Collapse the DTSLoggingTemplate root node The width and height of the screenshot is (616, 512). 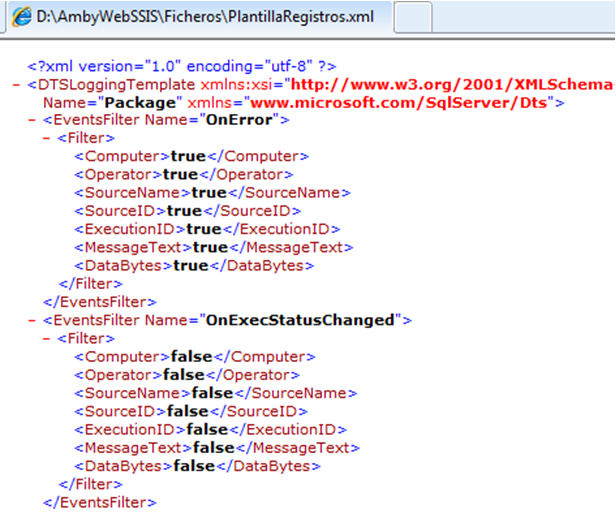[17, 85]
